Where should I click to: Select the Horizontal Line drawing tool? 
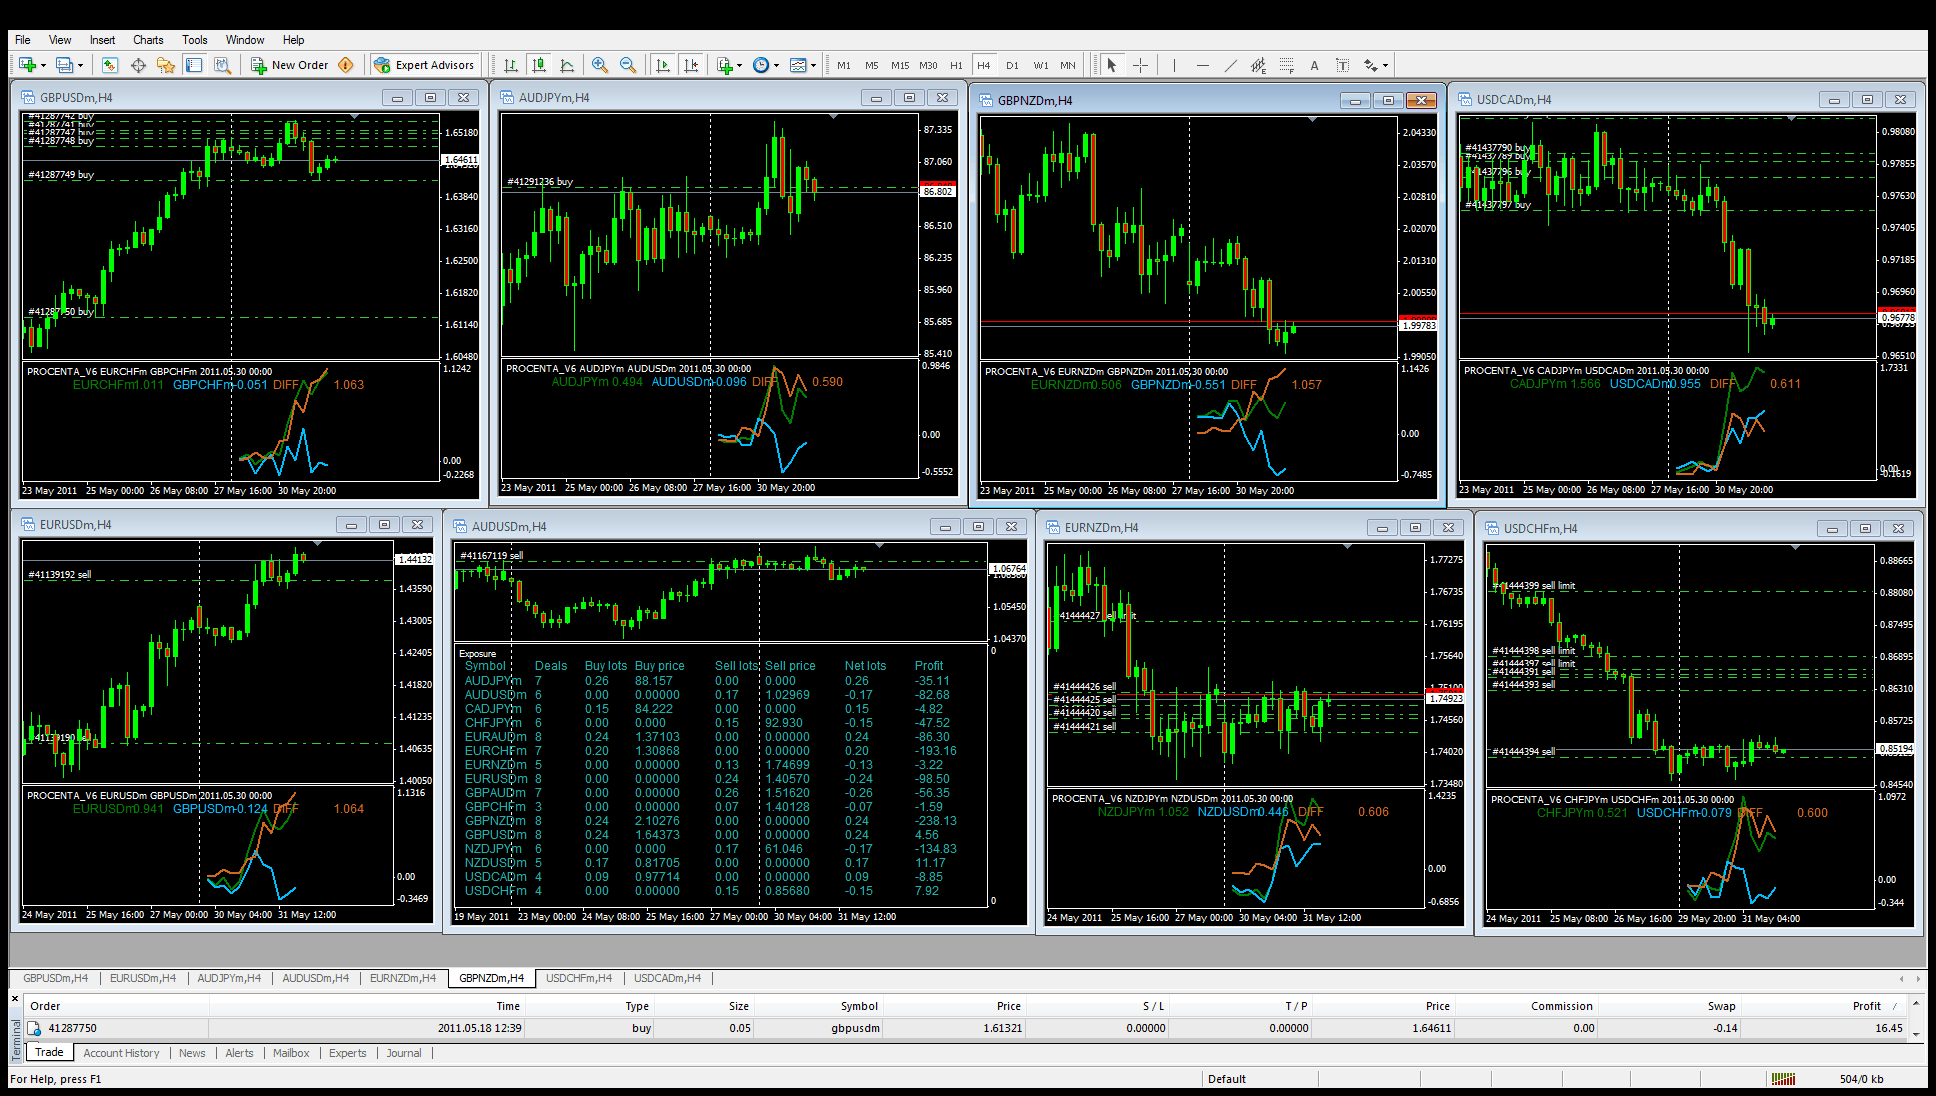pyautogui.click(x=1202, y=65)
